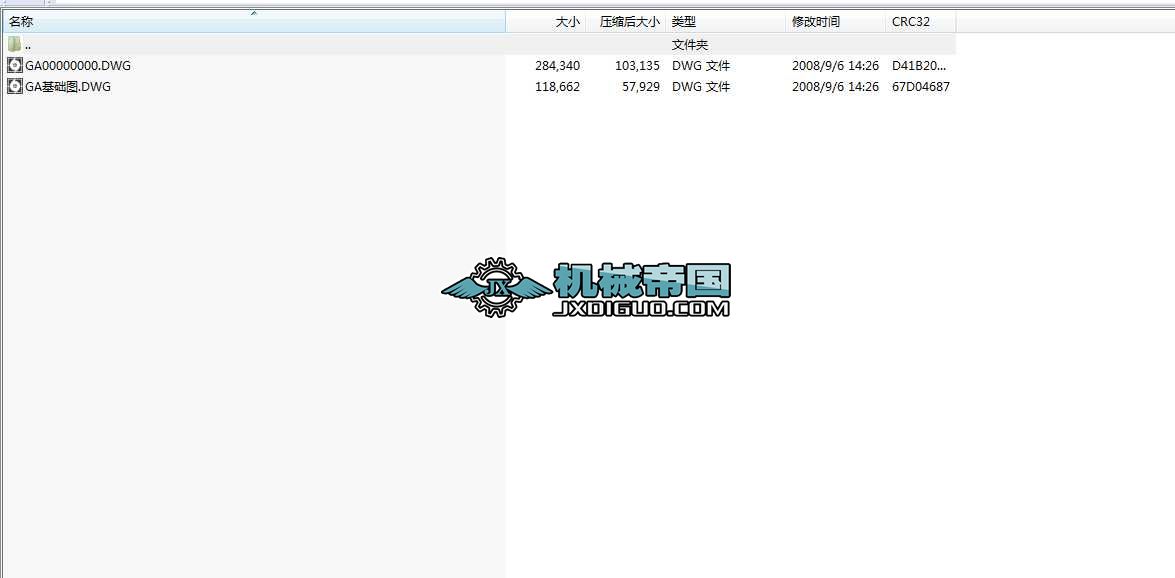Select the DWG icon of the second file row
1175x578 pixels.
[x=14, y=87]
